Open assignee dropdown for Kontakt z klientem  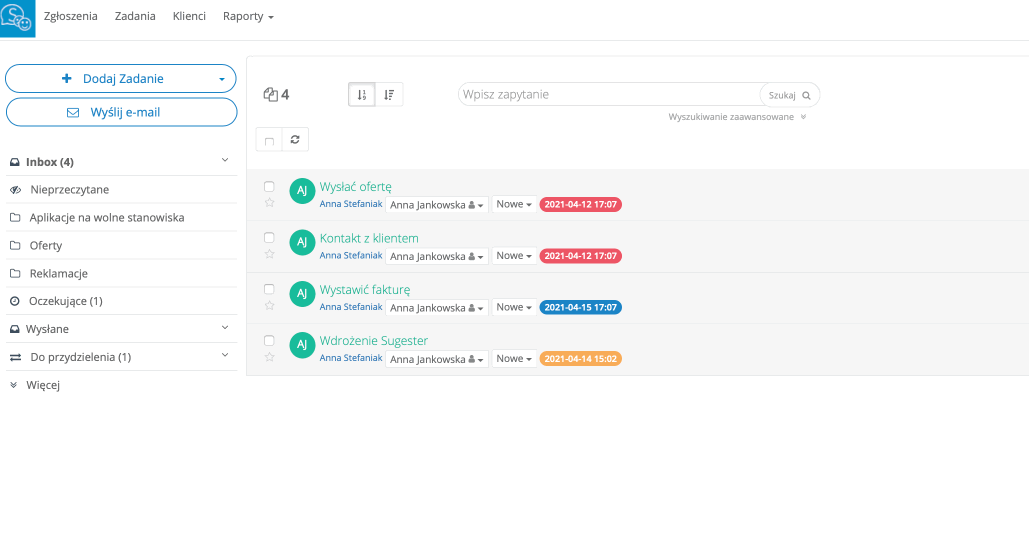pyautogui.click(x=436, y=256)
